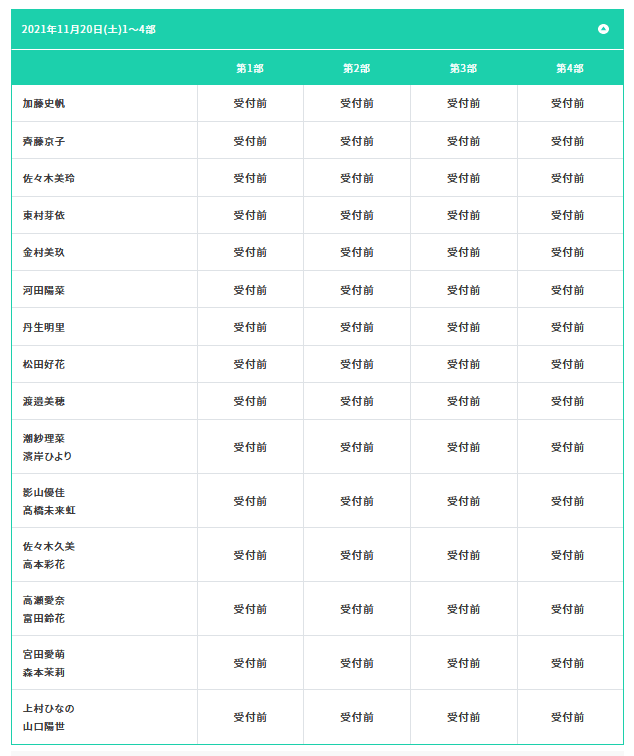Click 丹生明里 member name
Image resolution: width=634 pixels, height=756 pixels.
[x=43, y=327]
